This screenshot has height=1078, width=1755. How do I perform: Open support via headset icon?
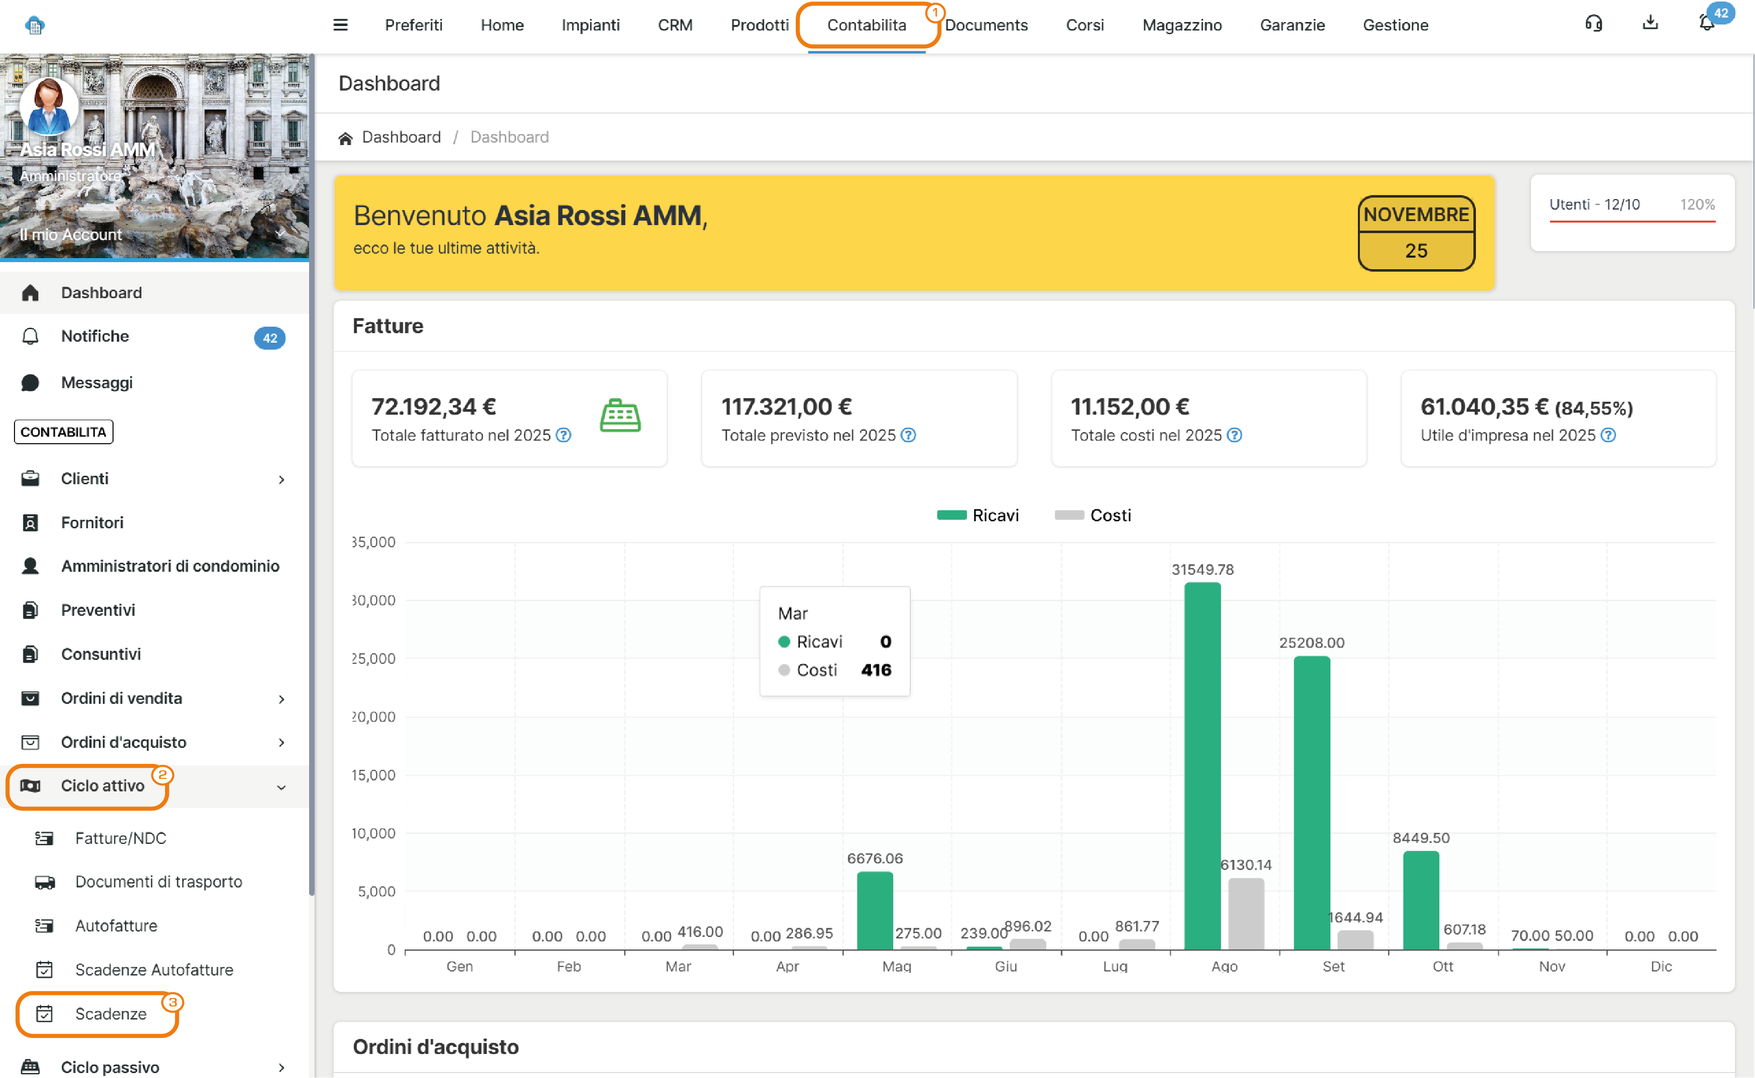click(1593, 24)
